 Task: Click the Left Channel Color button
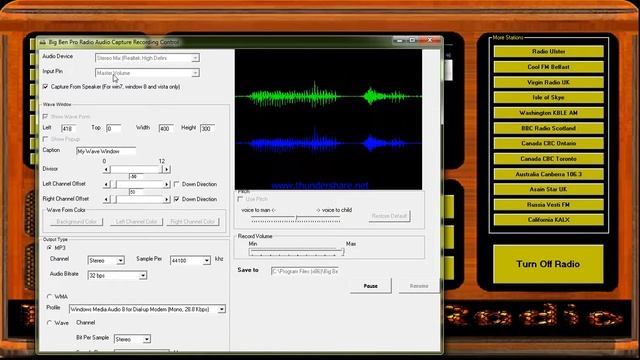[136, 222]
